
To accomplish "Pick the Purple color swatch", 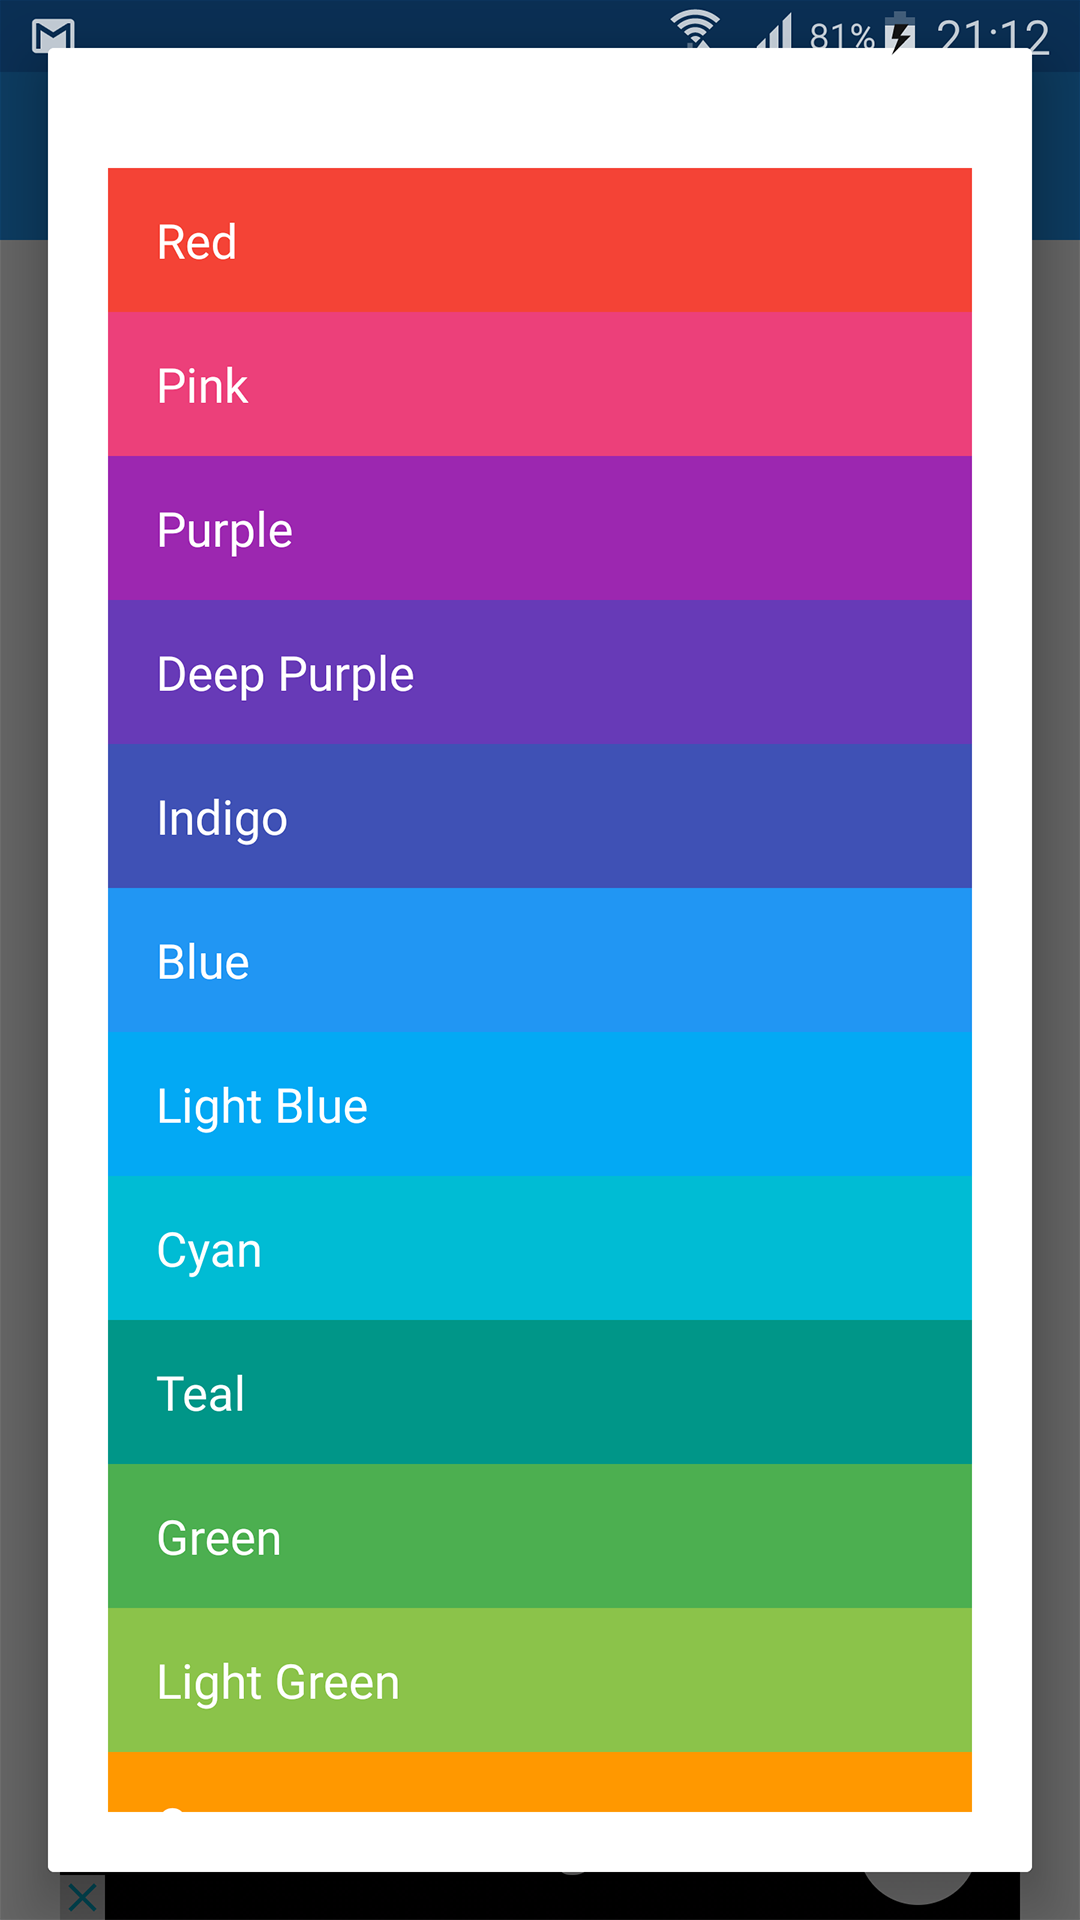I will (540, 529).
